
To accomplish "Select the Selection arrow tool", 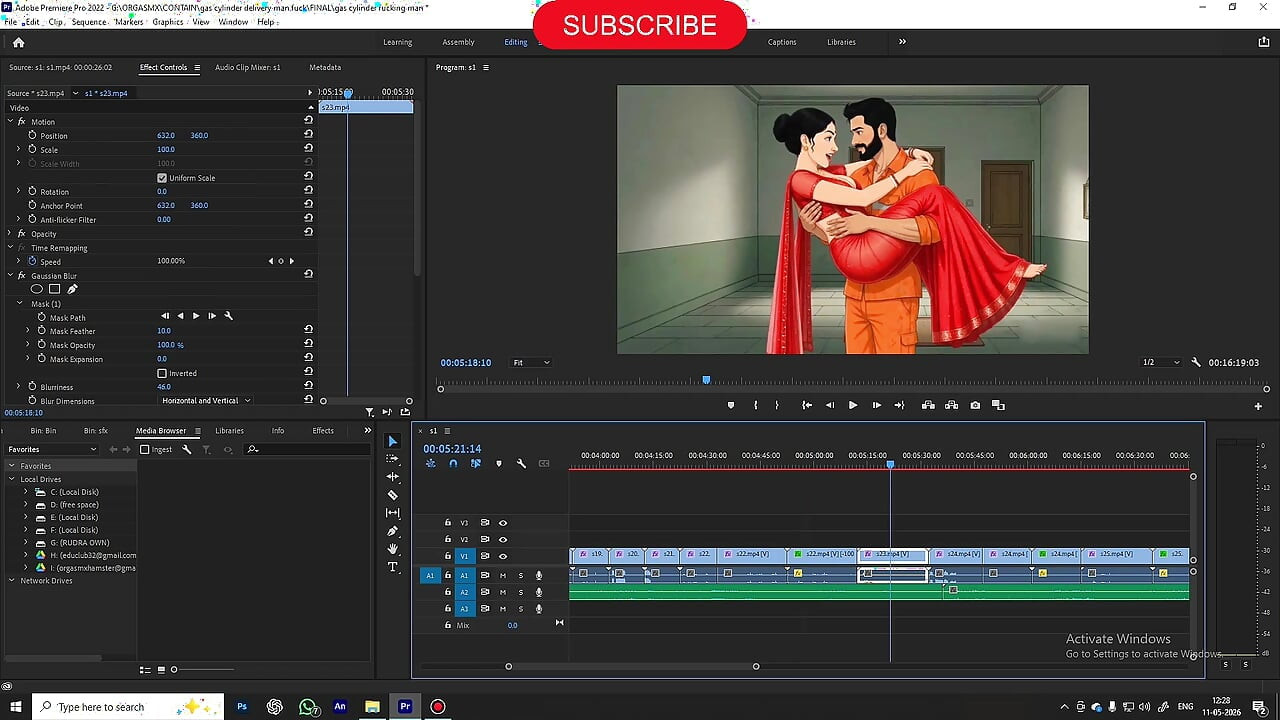I will [x=392, y=441].
